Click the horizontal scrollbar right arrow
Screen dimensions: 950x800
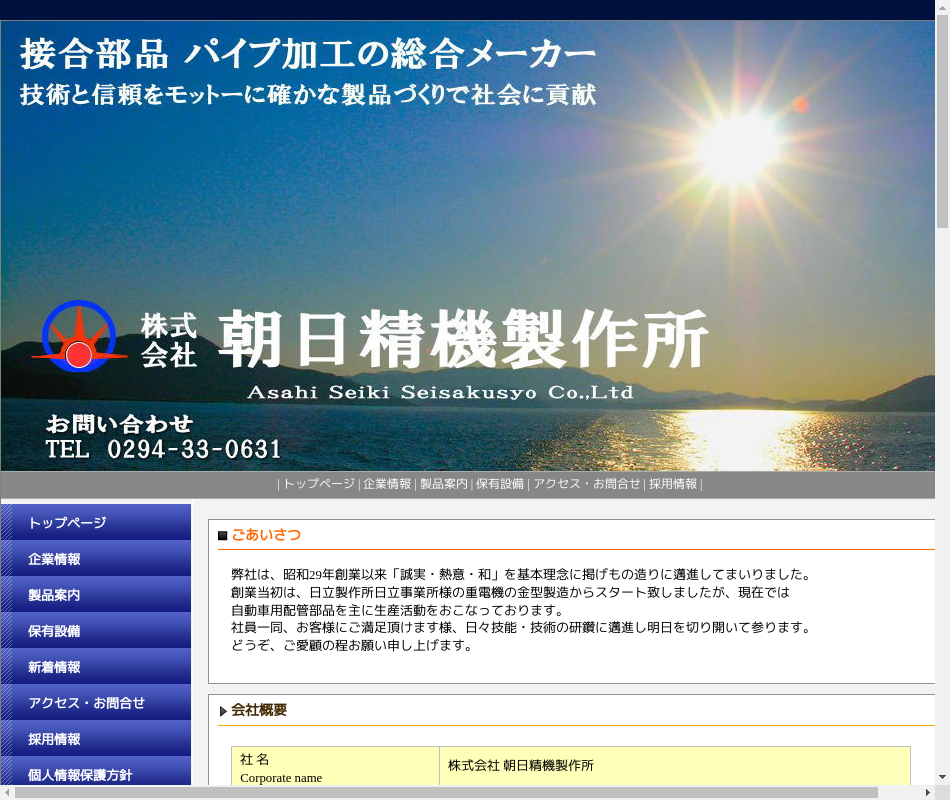point(927,792)
